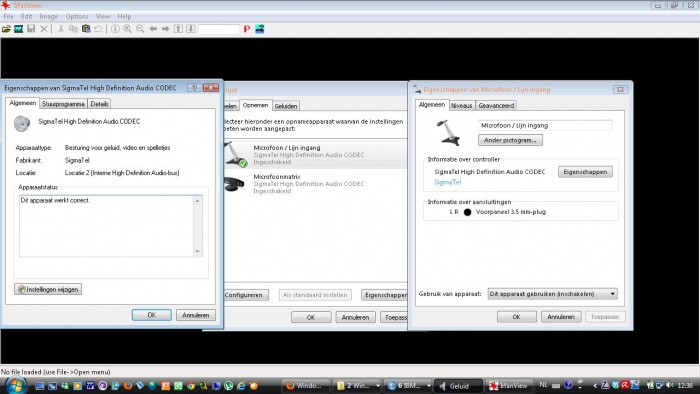The image size is (700, 394).
Task: Click Annuleren in Microfoon properties dialog
Action: [x=561, y=316]
